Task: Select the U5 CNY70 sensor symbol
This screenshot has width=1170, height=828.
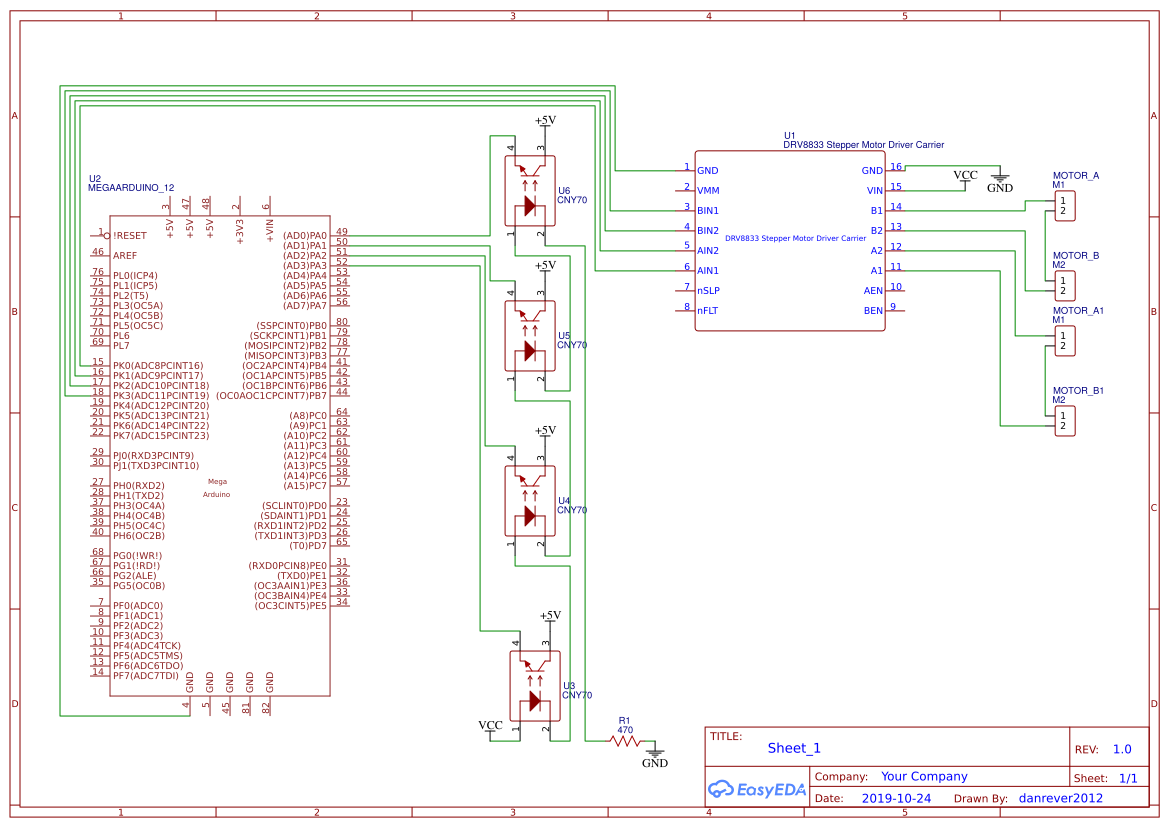Action: pyautogui.click(x=530, y=336)
